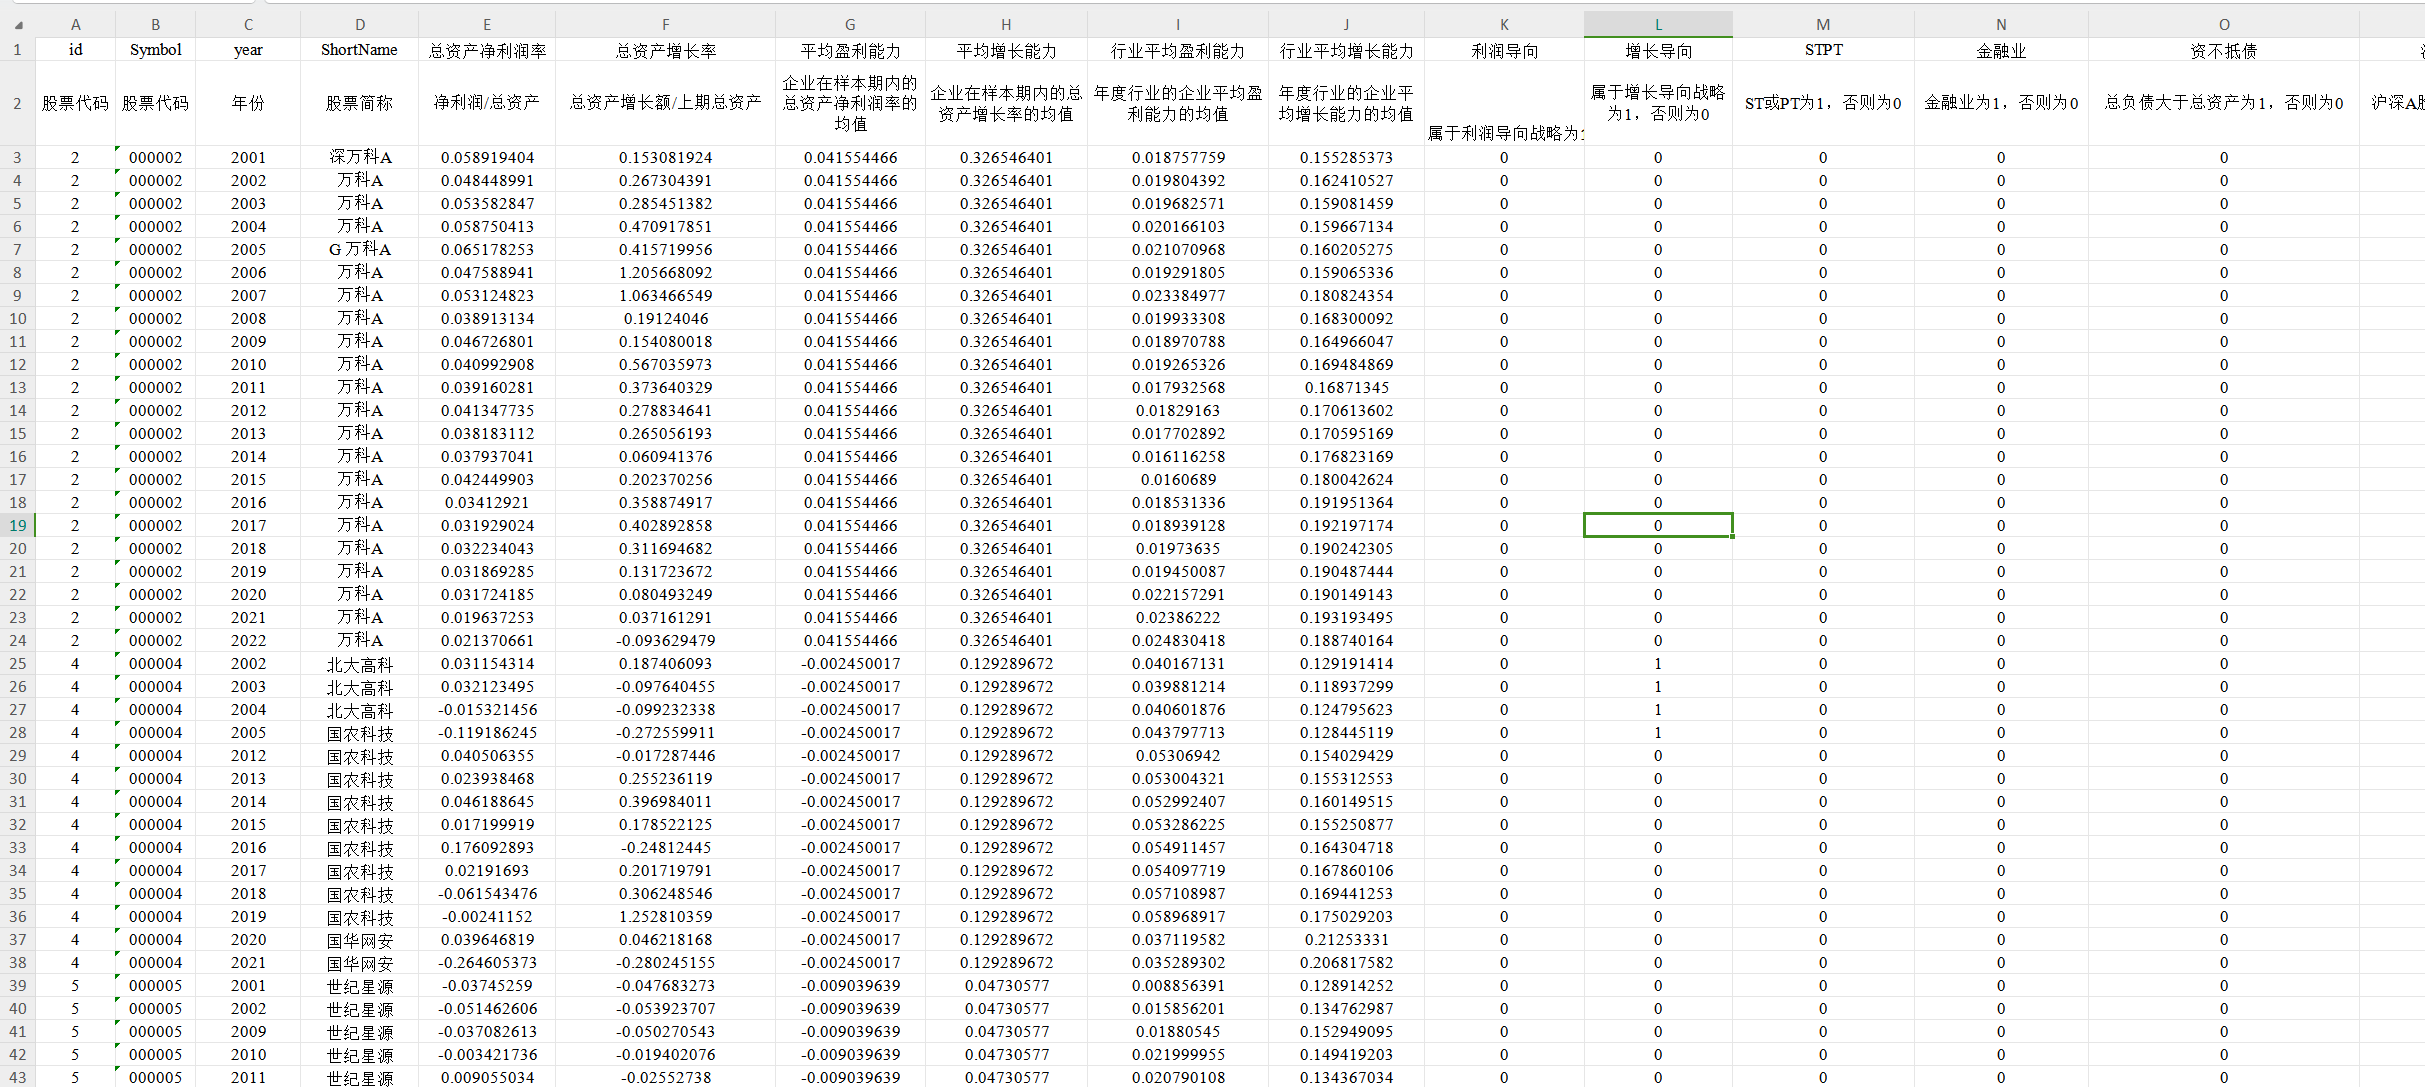Image resolution: width=2425 pixels, height=1087 pixels.
Task: Click the ShortName header cell
Action: pyautogui.click(x=359, y=50)
